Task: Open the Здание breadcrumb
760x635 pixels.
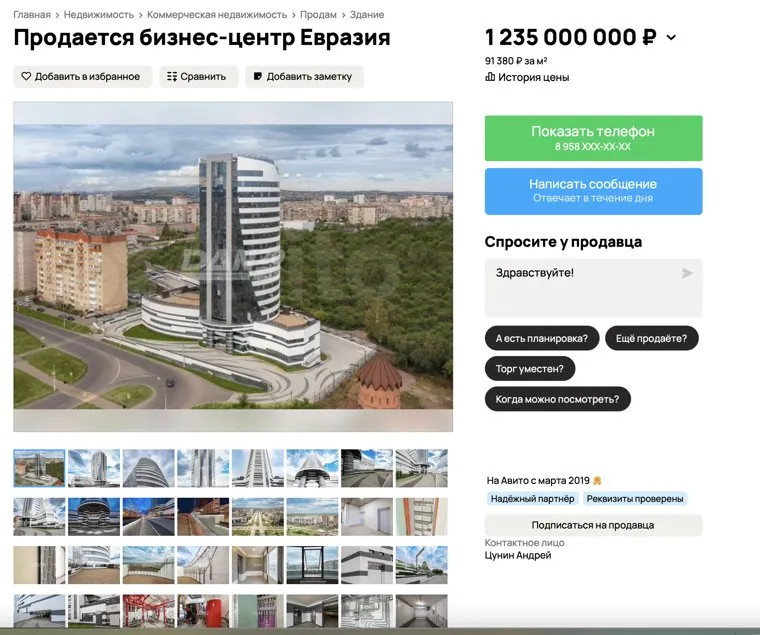Action: pos(367,15)
